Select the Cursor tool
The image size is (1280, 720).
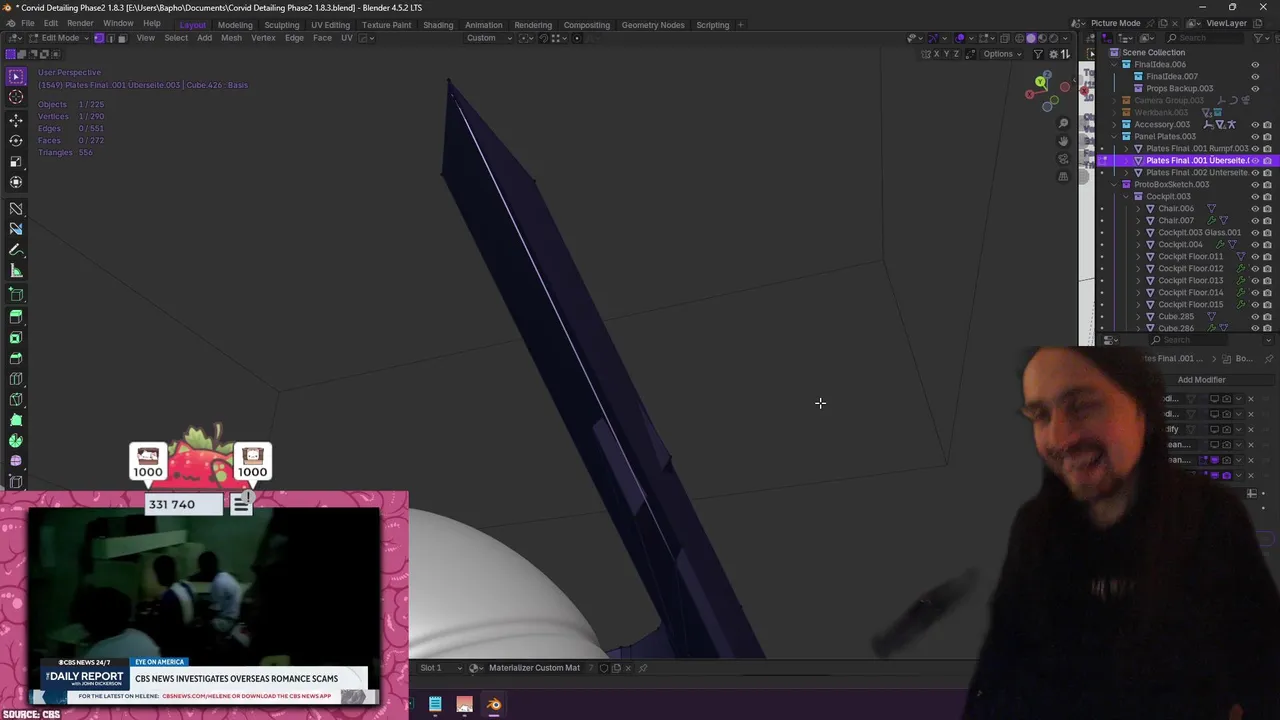tap(16, 97)
